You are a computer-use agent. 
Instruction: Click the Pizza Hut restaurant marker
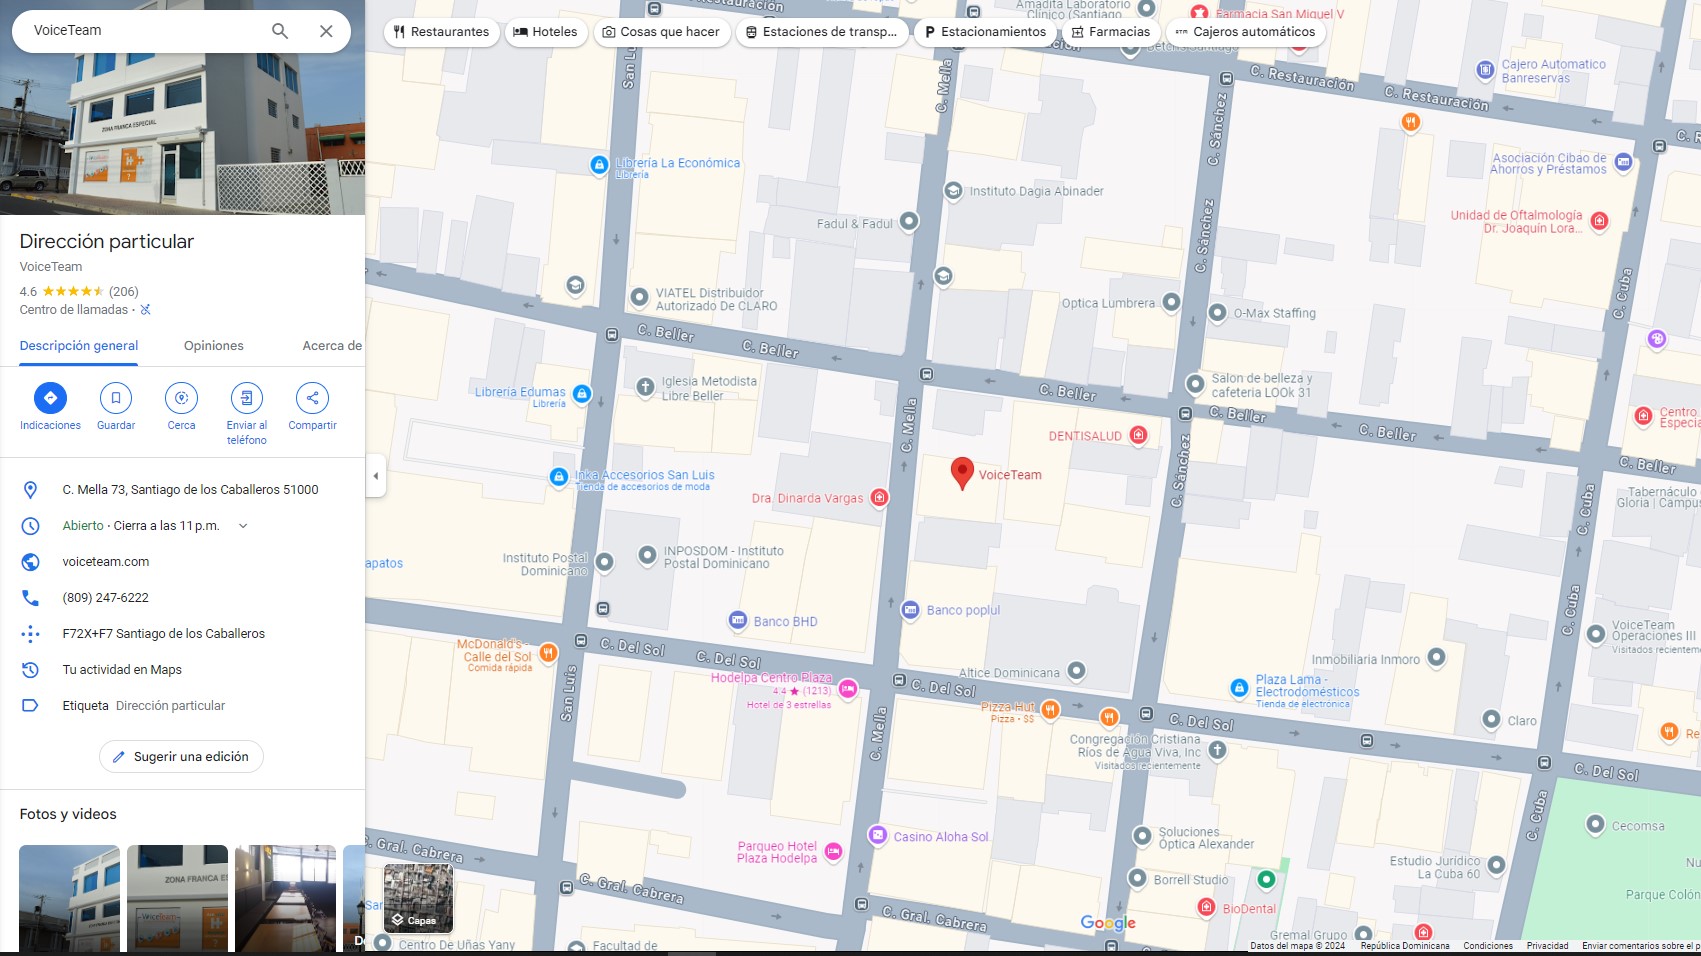coord(1050,709)
